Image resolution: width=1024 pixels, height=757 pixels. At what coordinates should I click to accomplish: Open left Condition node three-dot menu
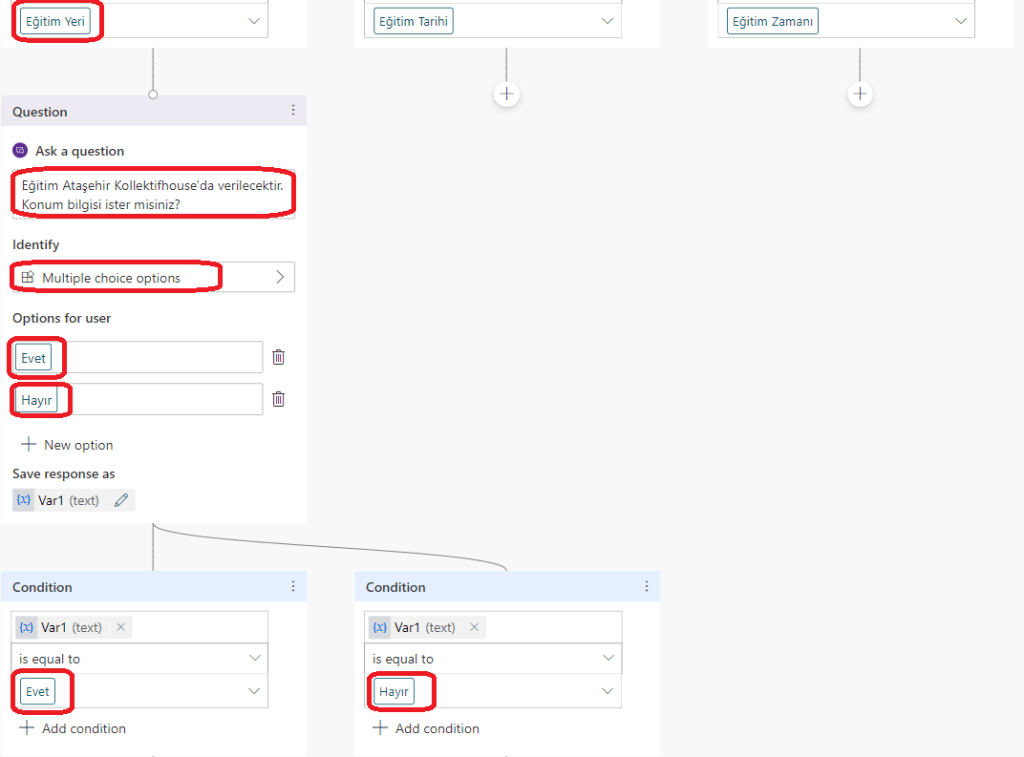(x=293, y=587)
